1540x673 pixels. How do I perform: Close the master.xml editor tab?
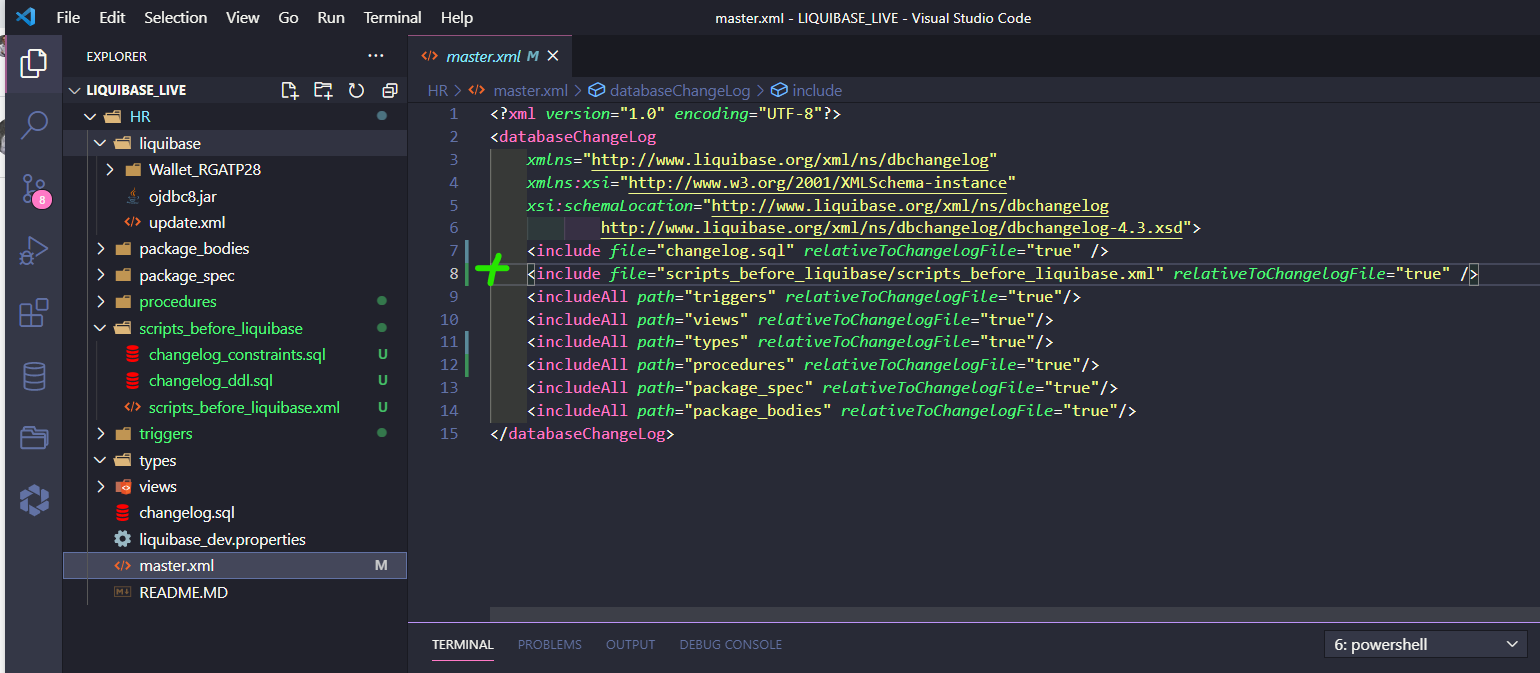553,57
